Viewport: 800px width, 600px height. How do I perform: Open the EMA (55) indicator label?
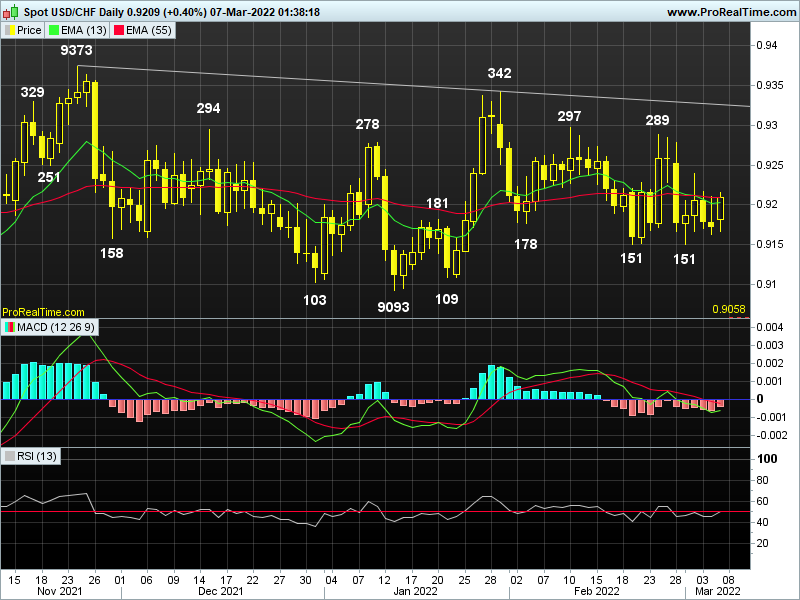[x=142, y=30]
